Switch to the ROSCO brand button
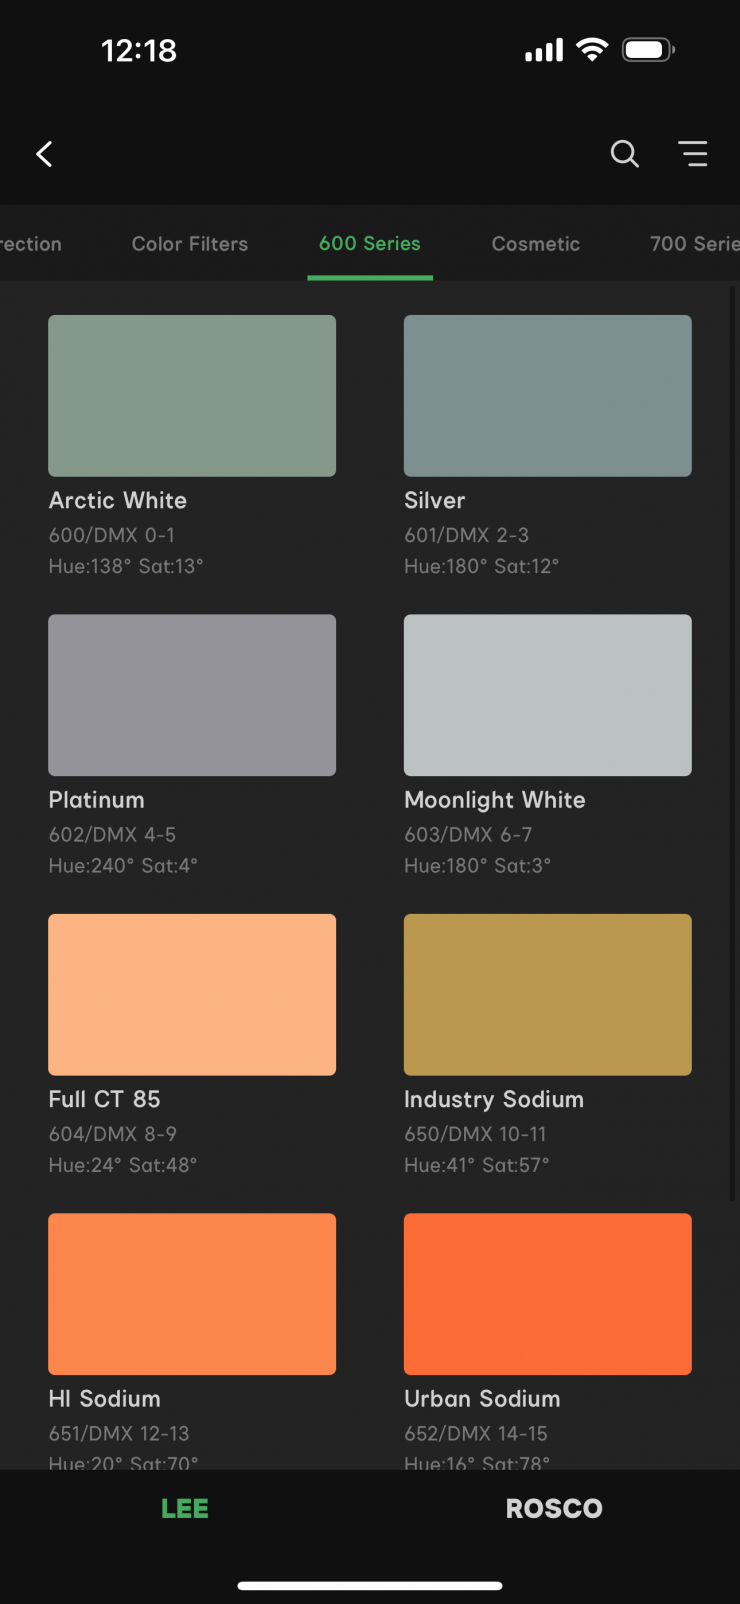Screen dimensions: 740x1604 click(x=554, y=1508)
